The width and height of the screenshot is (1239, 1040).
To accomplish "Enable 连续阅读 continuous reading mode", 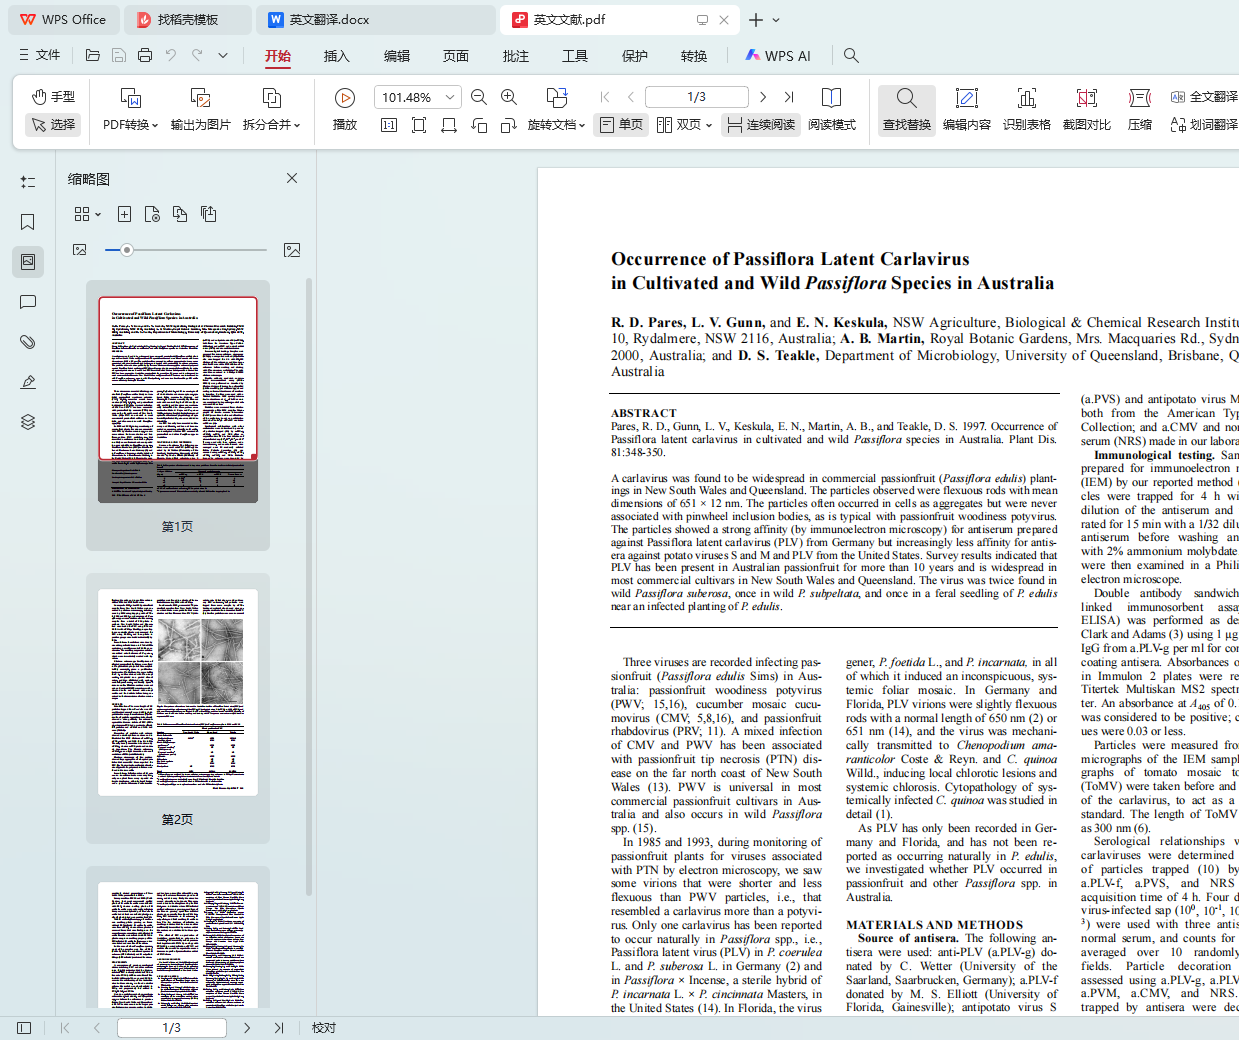I will (761, 125).
